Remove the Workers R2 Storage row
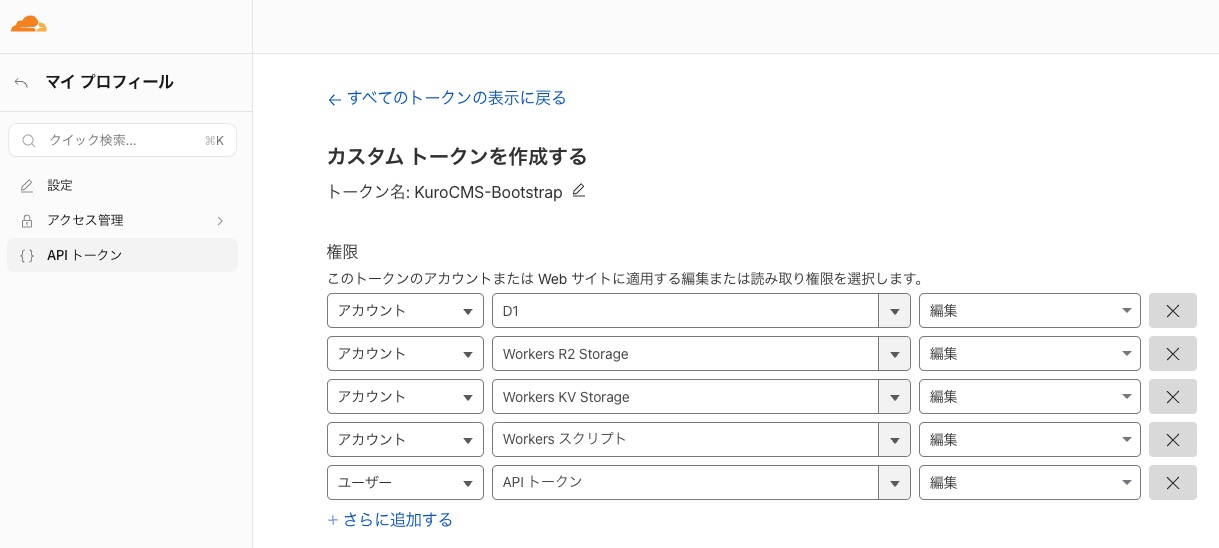 1173,354
